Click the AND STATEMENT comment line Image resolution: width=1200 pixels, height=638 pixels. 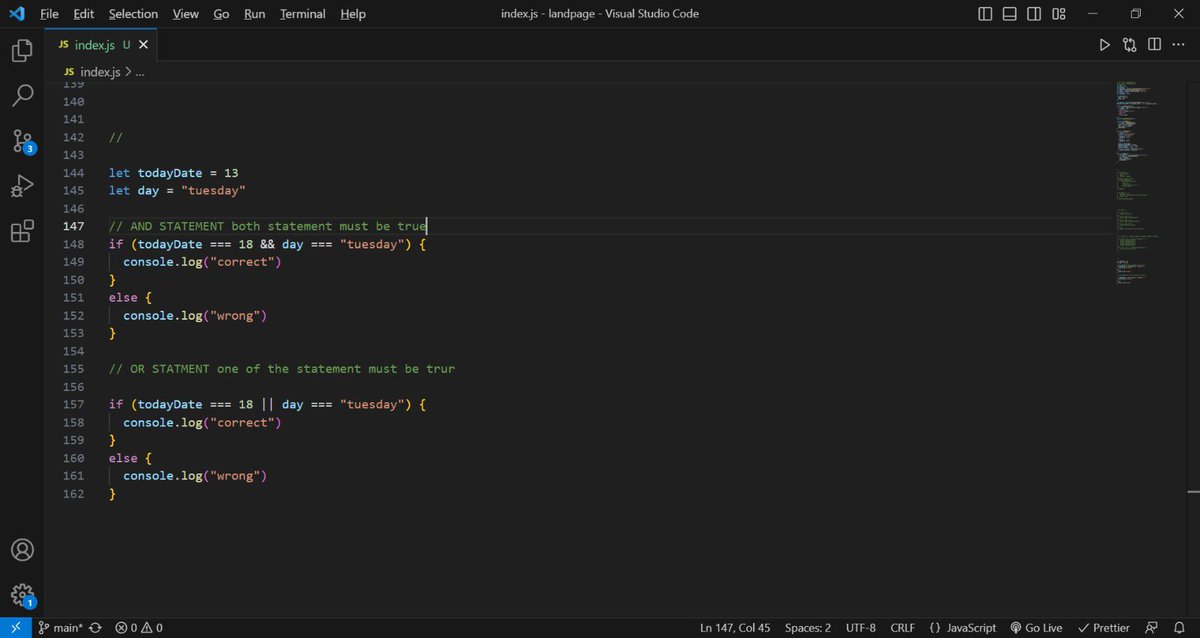pos(268,226)
